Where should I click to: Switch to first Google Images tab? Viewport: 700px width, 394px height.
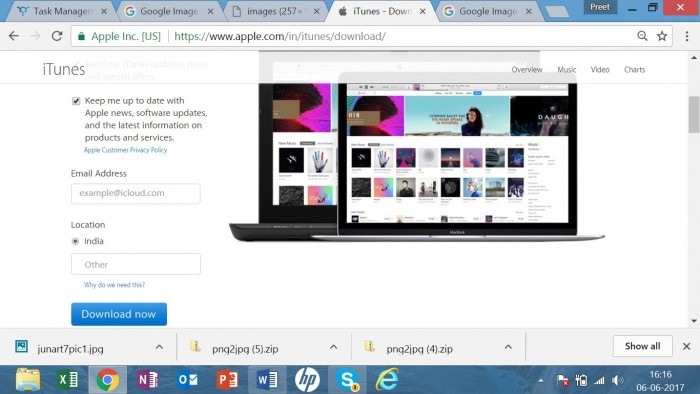pyautogui.click(x=169, y=12)
